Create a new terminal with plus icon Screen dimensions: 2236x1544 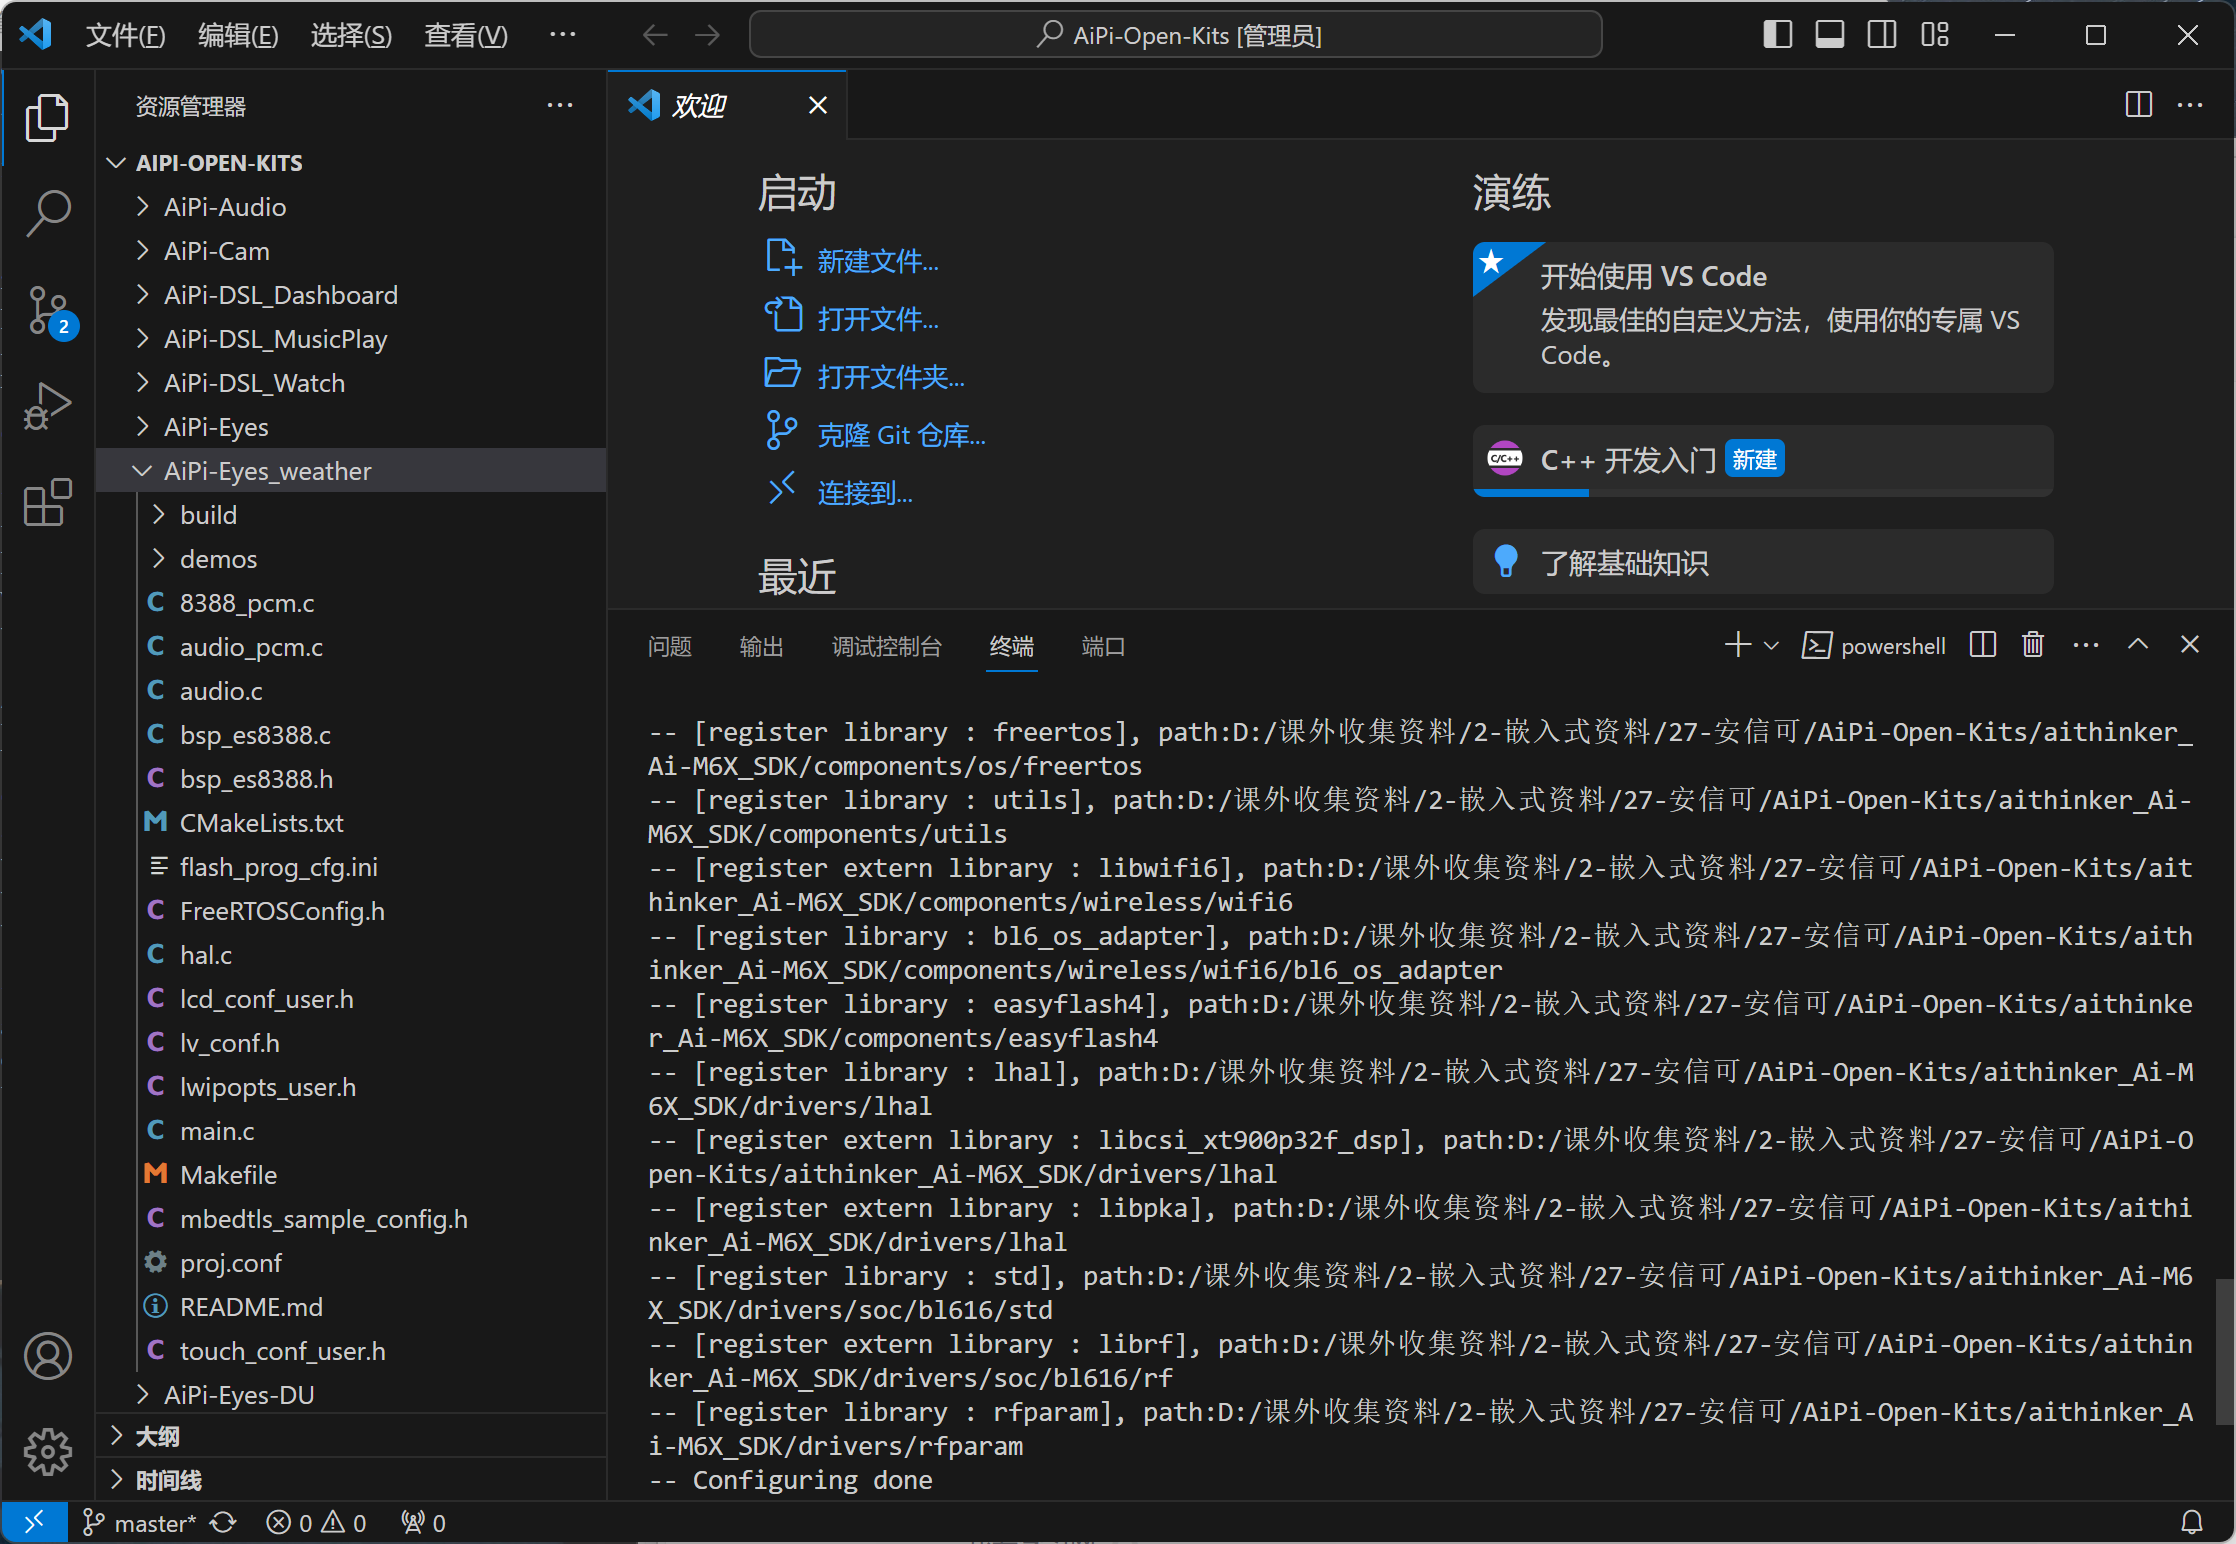click(x=1738, y=645)
